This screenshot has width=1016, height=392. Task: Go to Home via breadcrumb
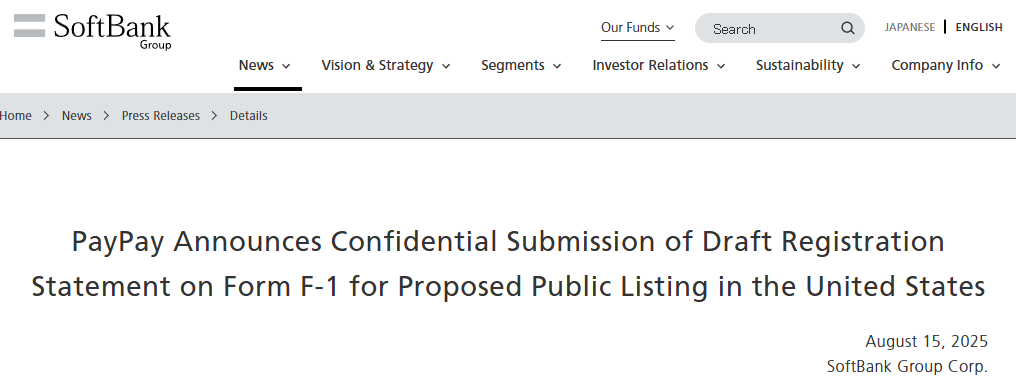click(16, 116)
